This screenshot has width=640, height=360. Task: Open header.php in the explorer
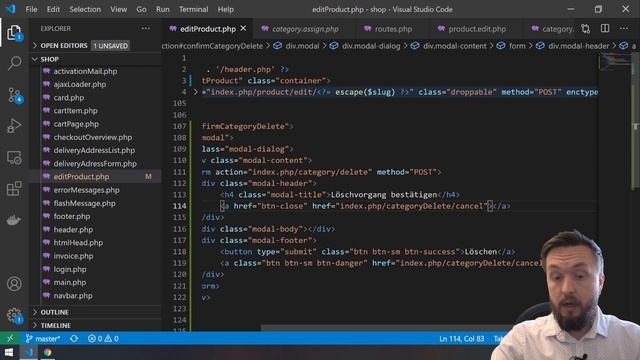coord(73,229)
